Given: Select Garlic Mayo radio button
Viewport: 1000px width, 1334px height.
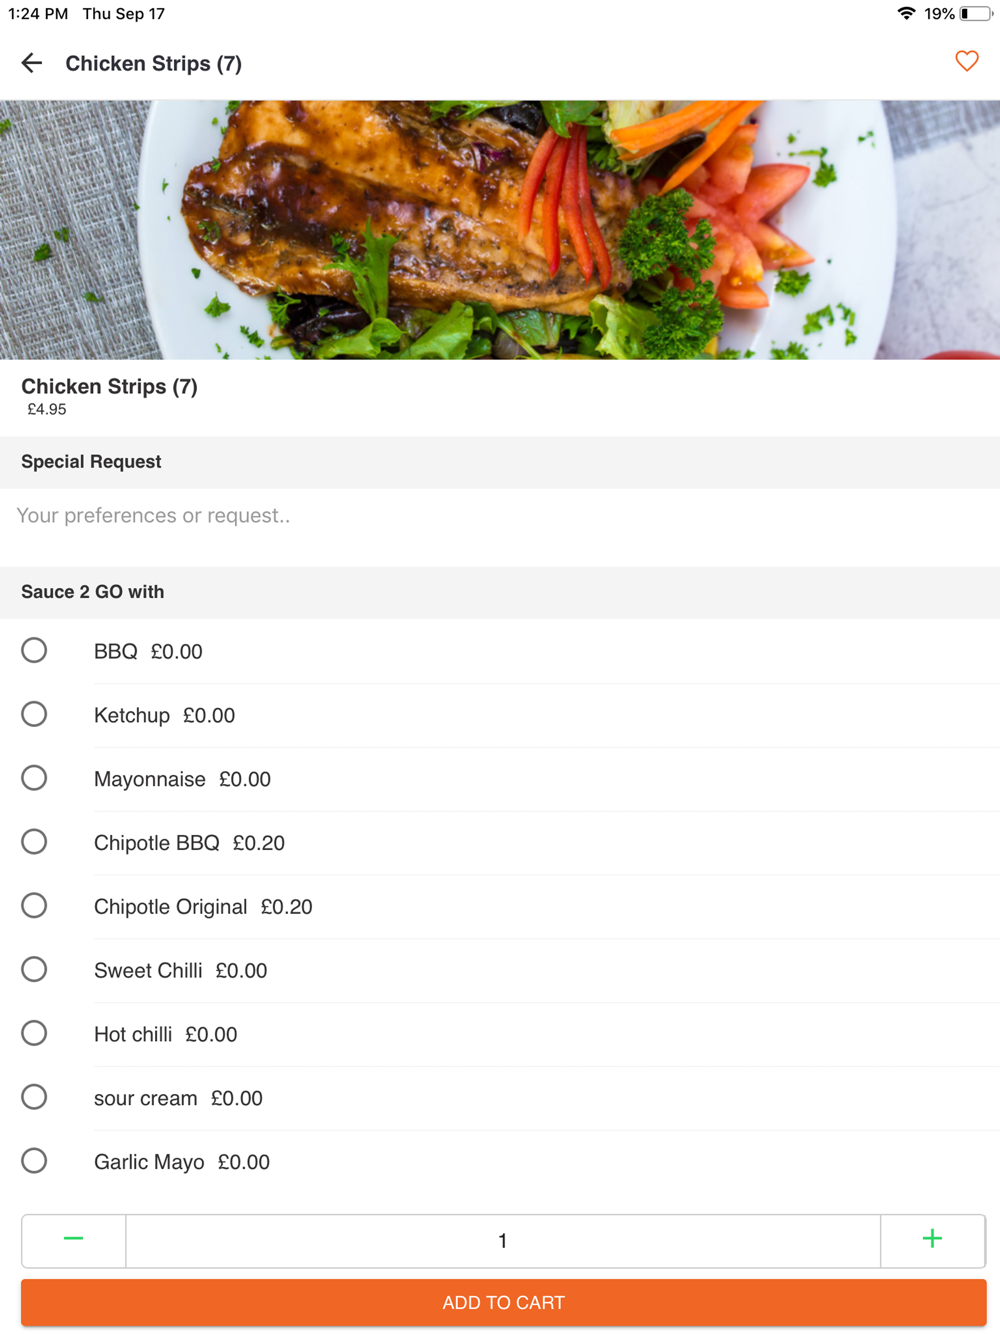Looking at the screenshot, I should pos(34,1161).
